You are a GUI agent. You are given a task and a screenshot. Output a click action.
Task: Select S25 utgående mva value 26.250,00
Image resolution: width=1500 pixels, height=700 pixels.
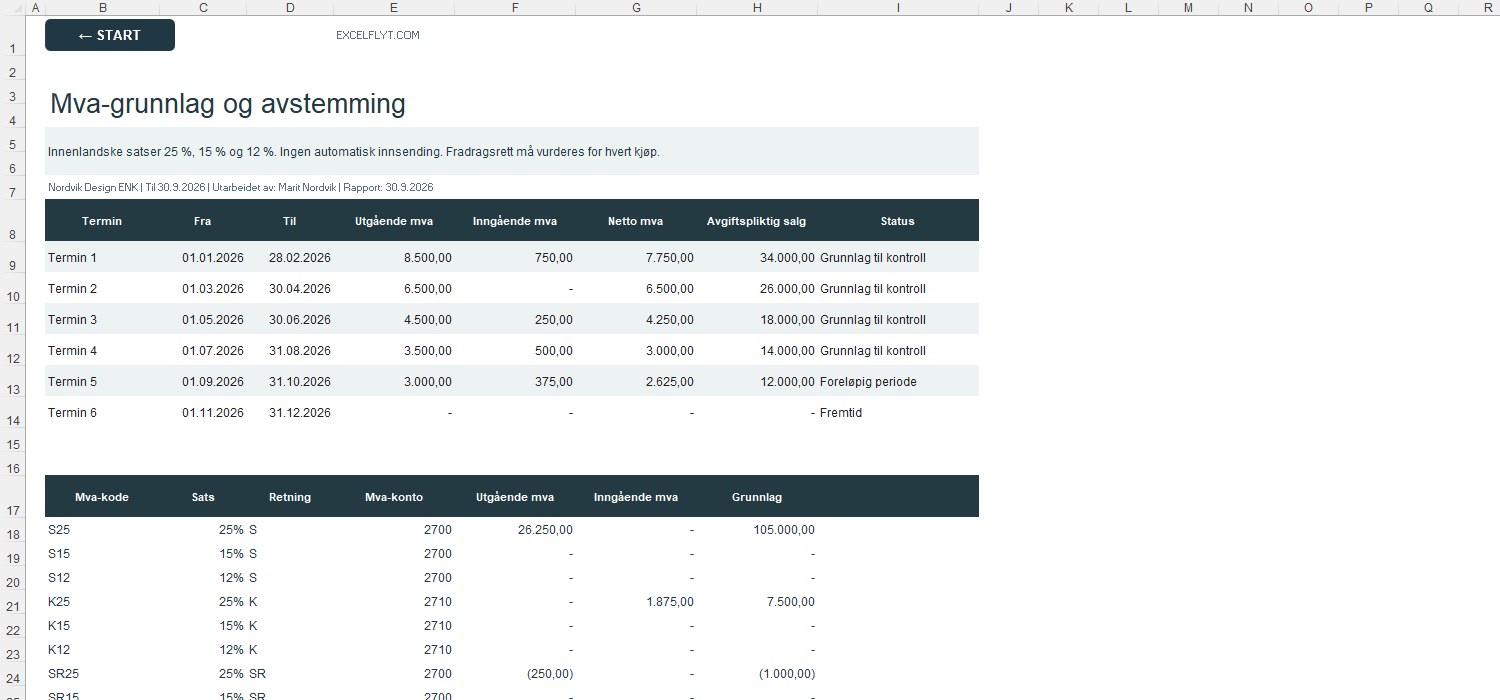tap(515, 530)
